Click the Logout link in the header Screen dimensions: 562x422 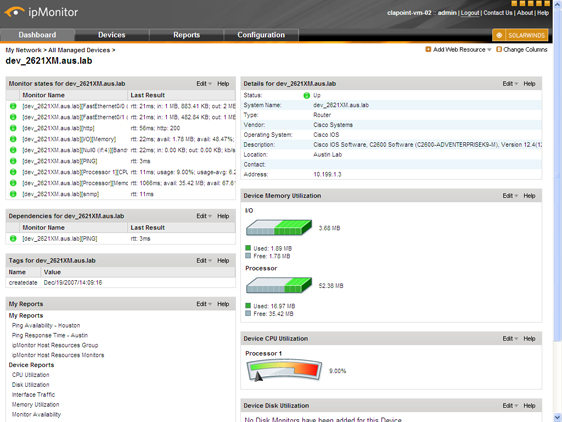(x=470, y=13)
